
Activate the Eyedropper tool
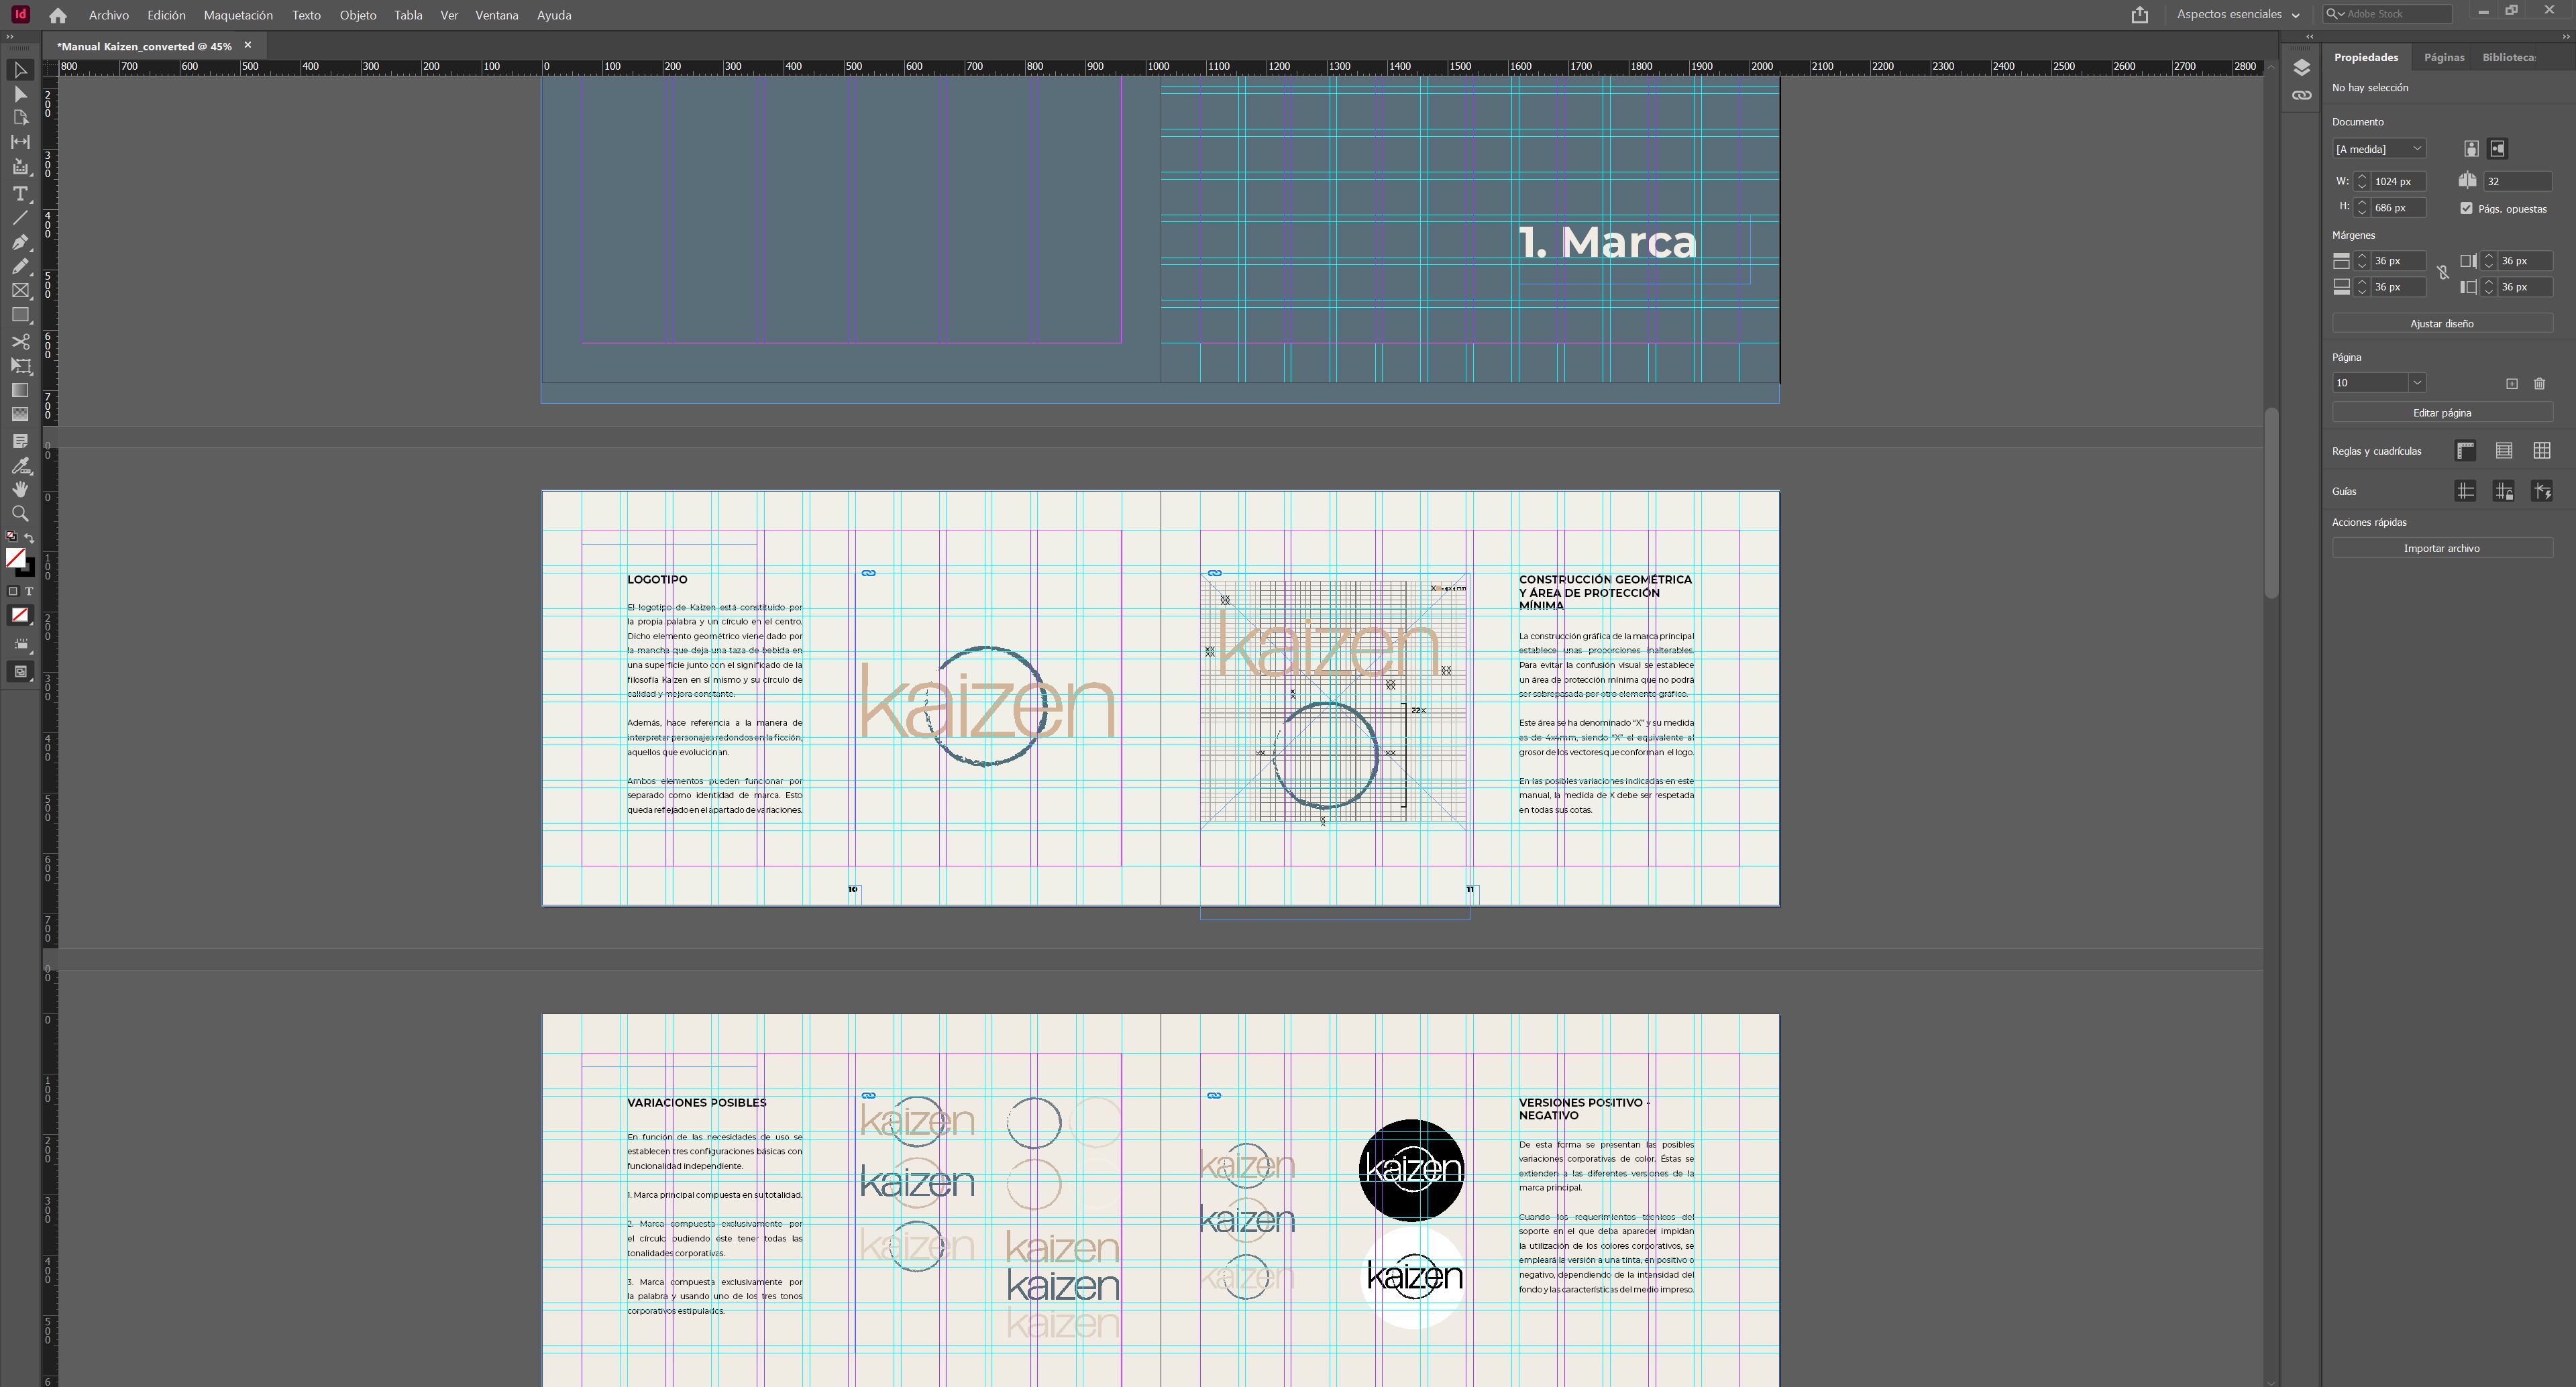[x=20, y=465]
